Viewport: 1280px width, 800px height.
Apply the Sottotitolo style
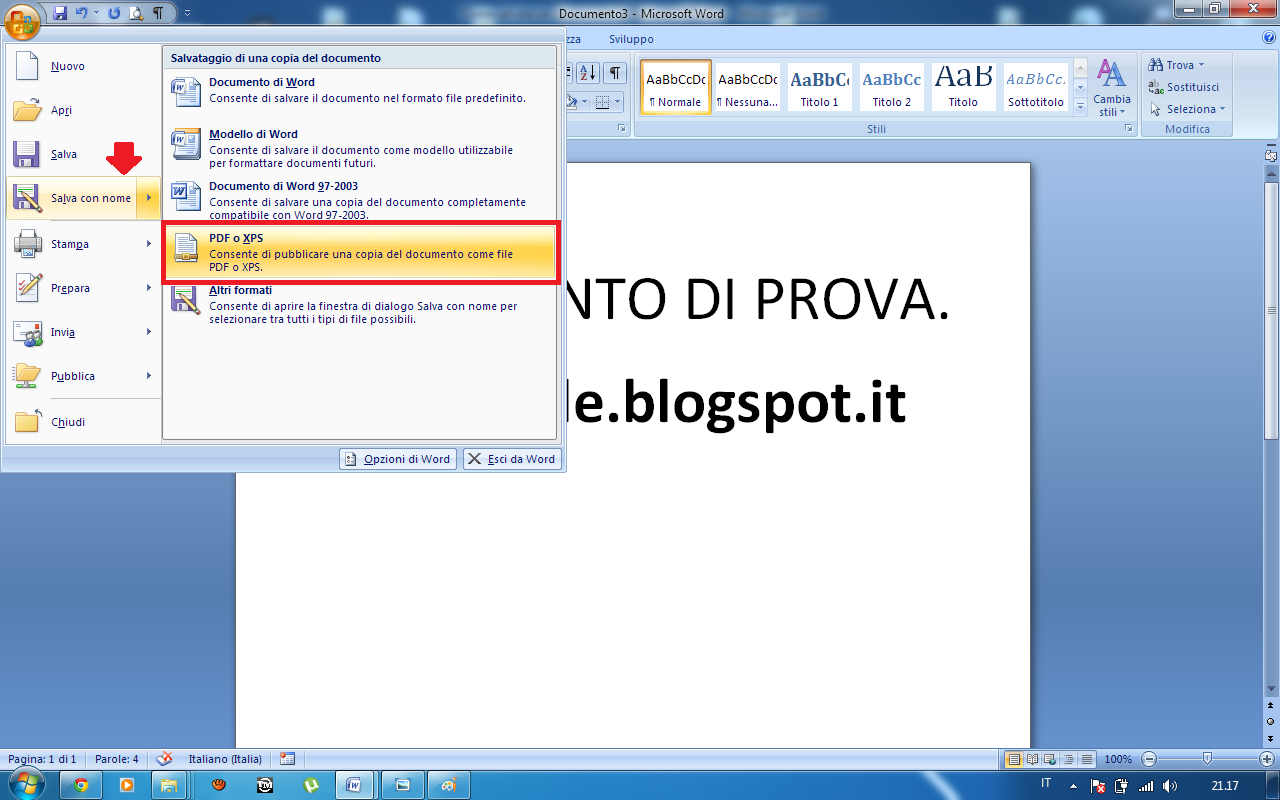tap(1036, 87)
